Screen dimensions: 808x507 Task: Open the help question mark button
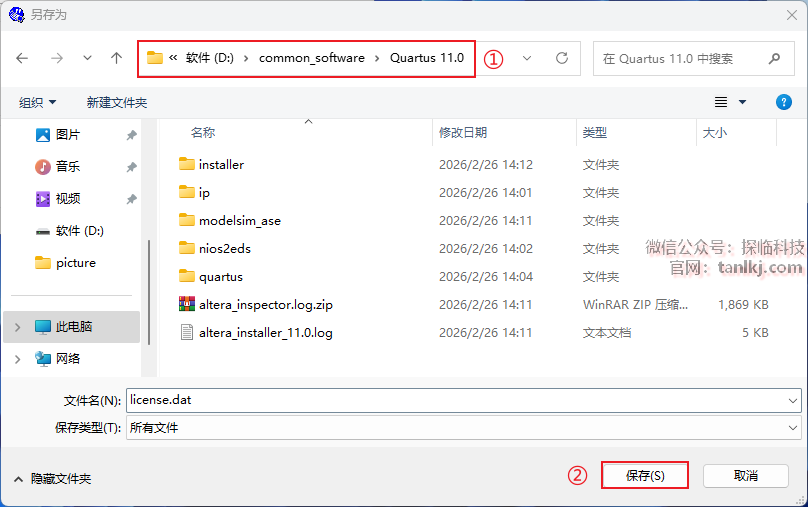click(x=784, y=102)
